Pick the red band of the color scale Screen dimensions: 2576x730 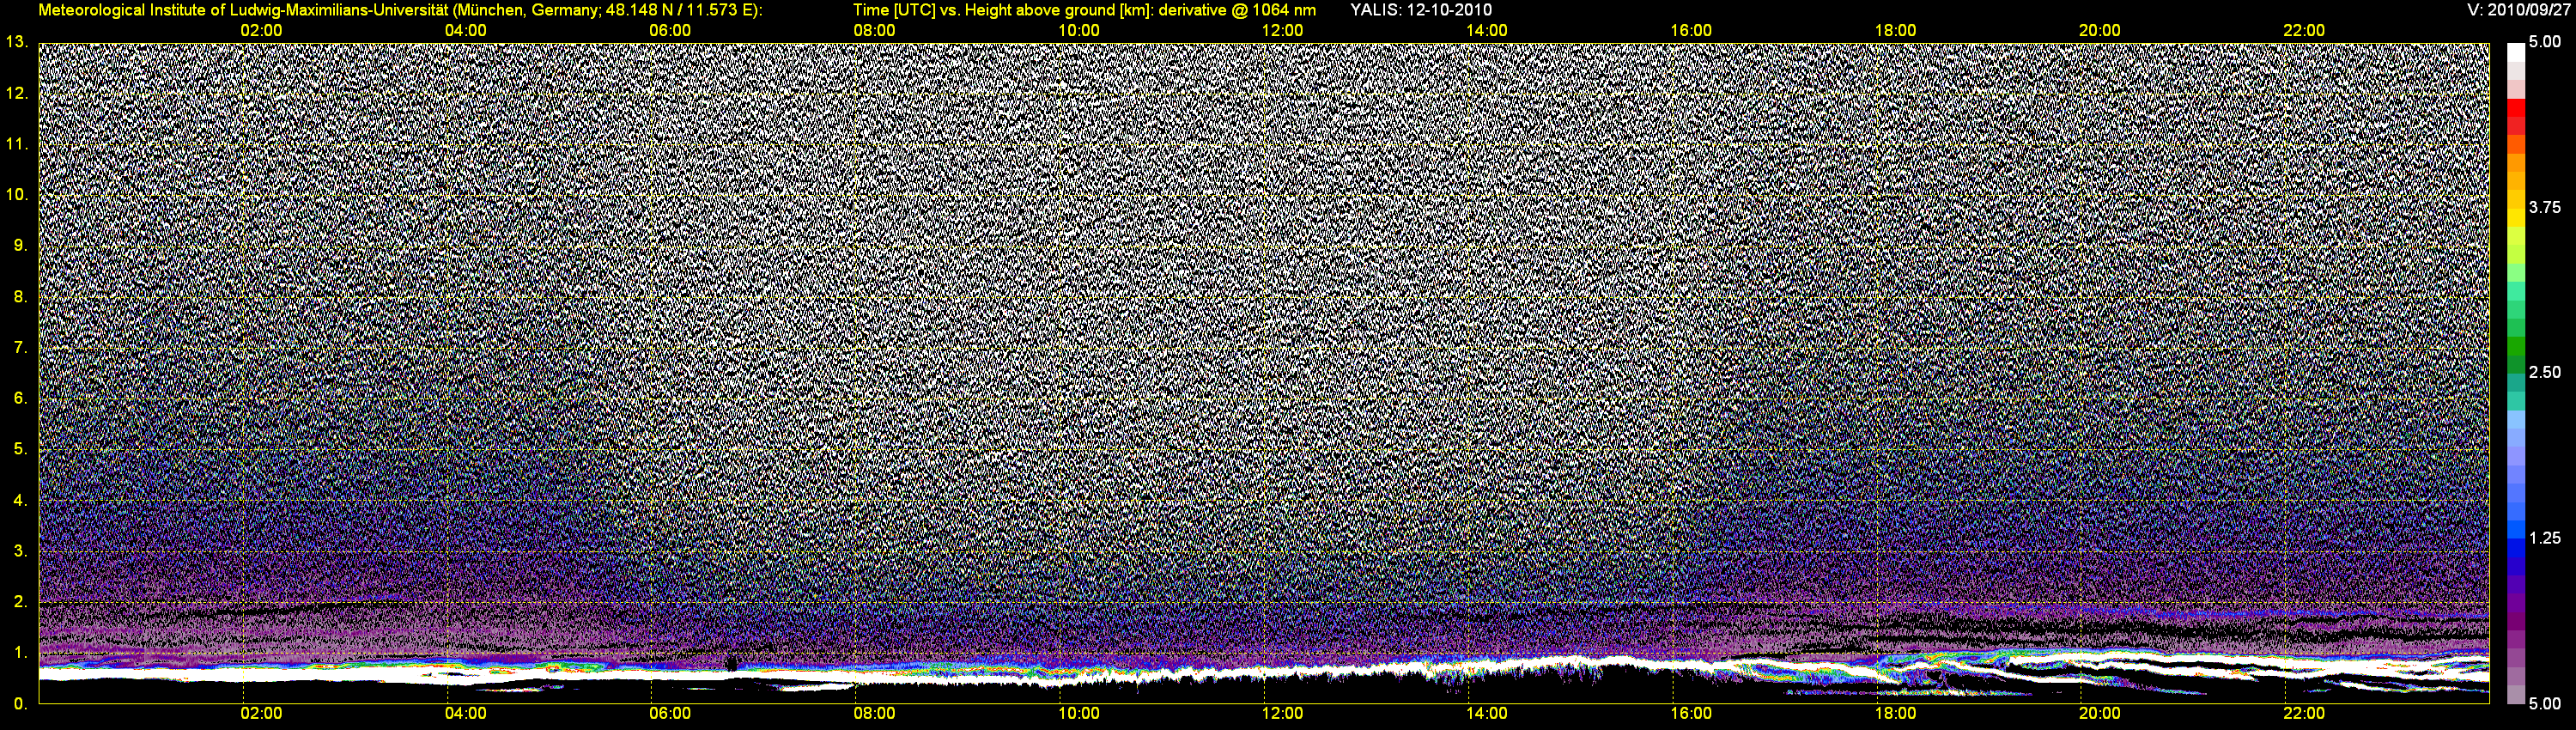pyautogui.click(x=2515, y=110)
